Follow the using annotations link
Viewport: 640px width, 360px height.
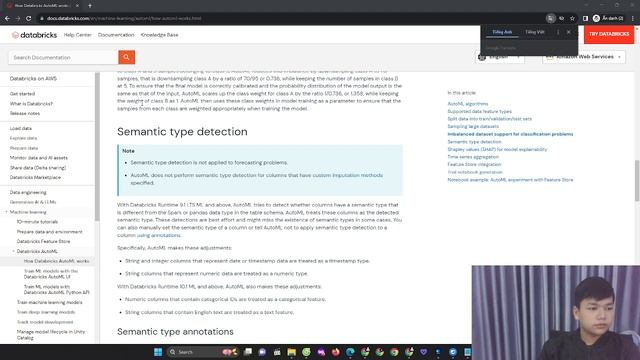coord(158,236)
